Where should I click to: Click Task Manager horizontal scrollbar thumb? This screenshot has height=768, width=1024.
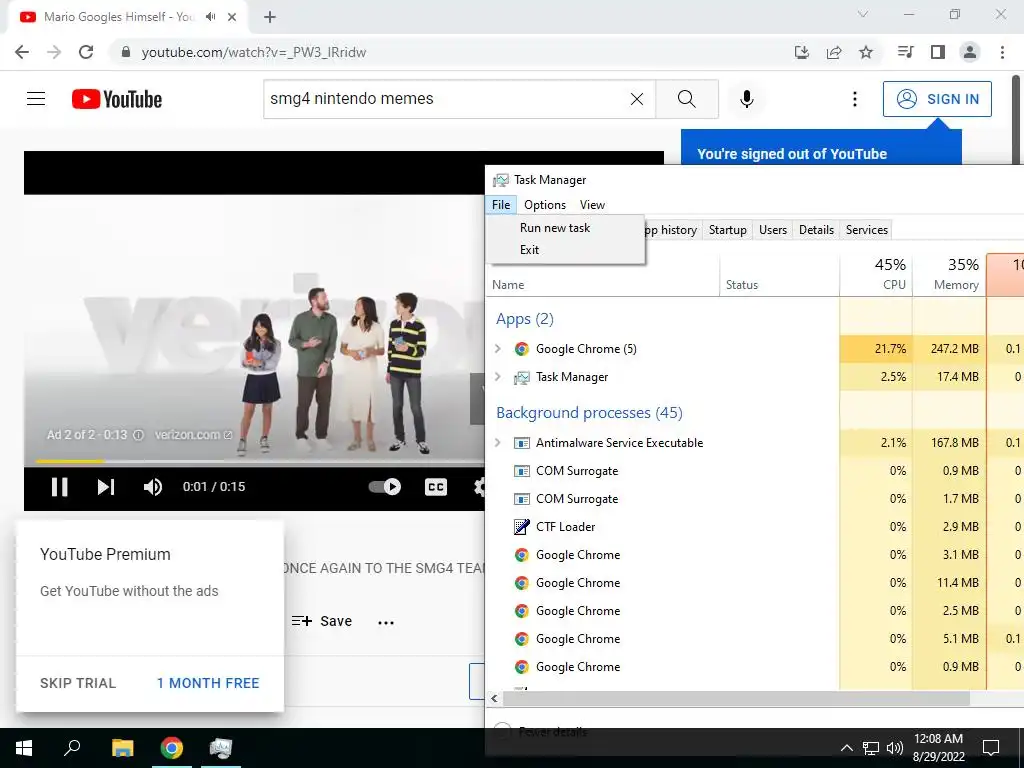(737, 699)
